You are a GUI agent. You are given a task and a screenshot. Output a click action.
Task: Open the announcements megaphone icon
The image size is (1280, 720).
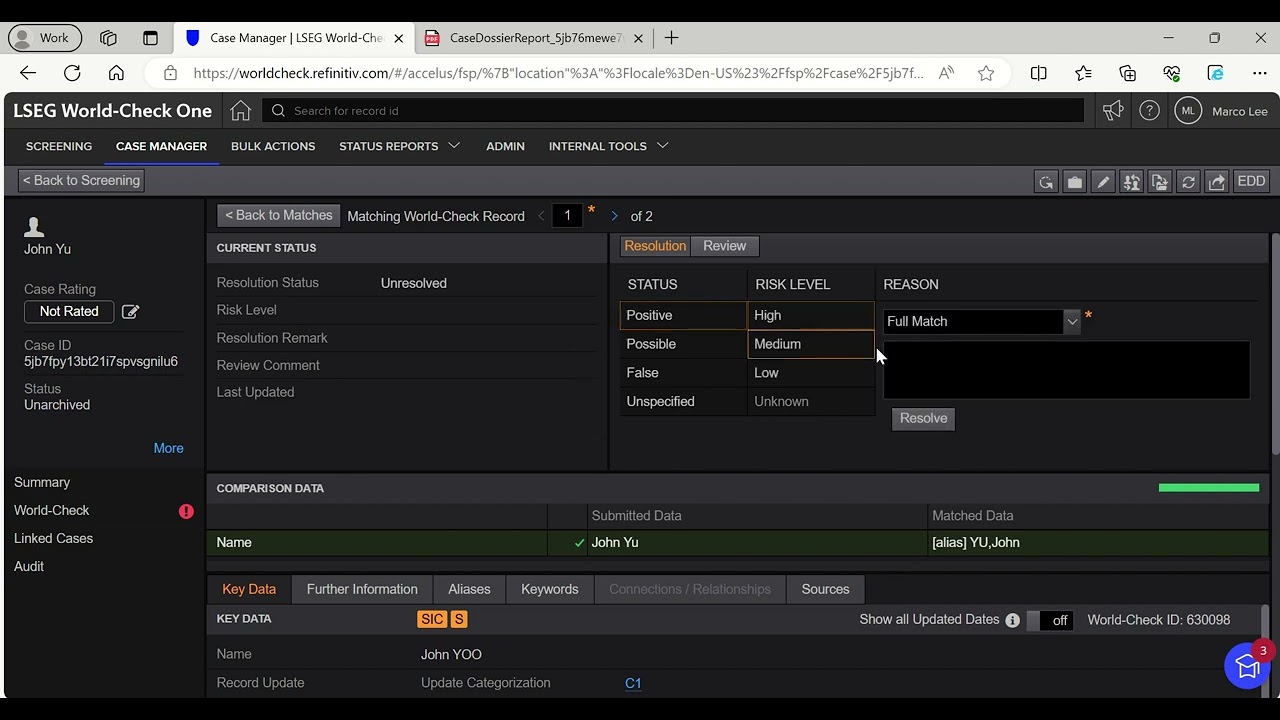[1113, 111]
